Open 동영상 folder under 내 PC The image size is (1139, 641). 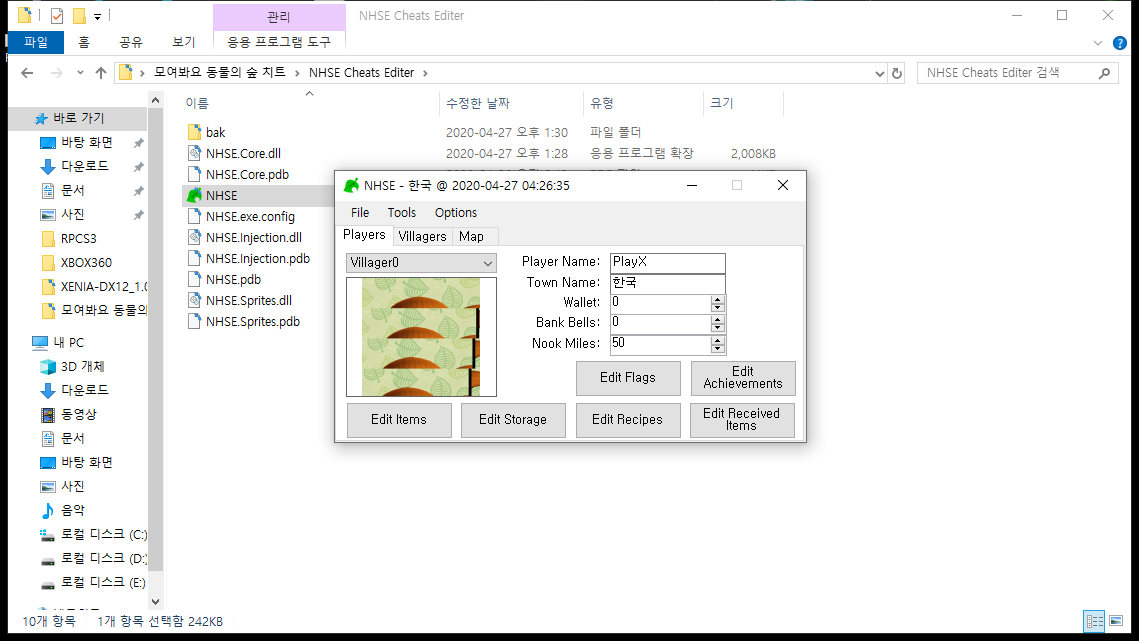pyautogui.click(x=78, y=414)
